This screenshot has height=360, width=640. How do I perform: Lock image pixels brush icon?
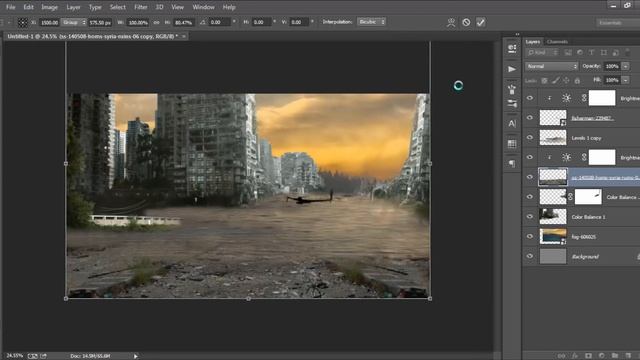[555, 80]
